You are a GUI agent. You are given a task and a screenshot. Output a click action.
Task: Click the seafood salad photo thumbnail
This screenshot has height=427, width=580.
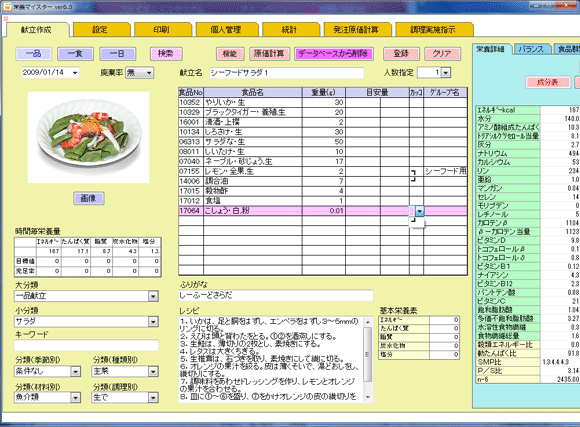(89, 137)
